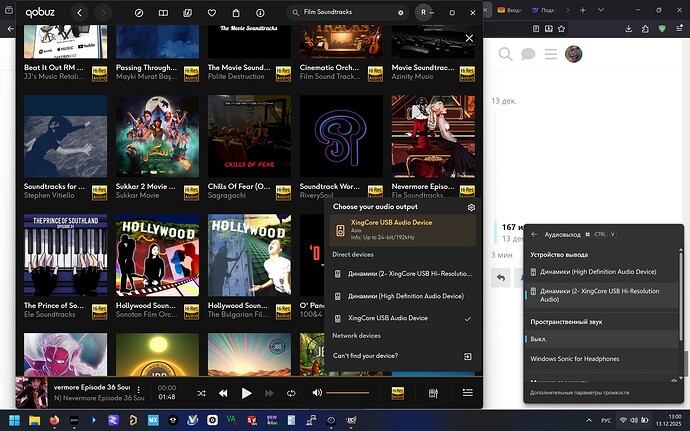Open the open-book library icon in Qobuz
The width and height of the screenshot is (690, 431).
click(x=163, y=13)
